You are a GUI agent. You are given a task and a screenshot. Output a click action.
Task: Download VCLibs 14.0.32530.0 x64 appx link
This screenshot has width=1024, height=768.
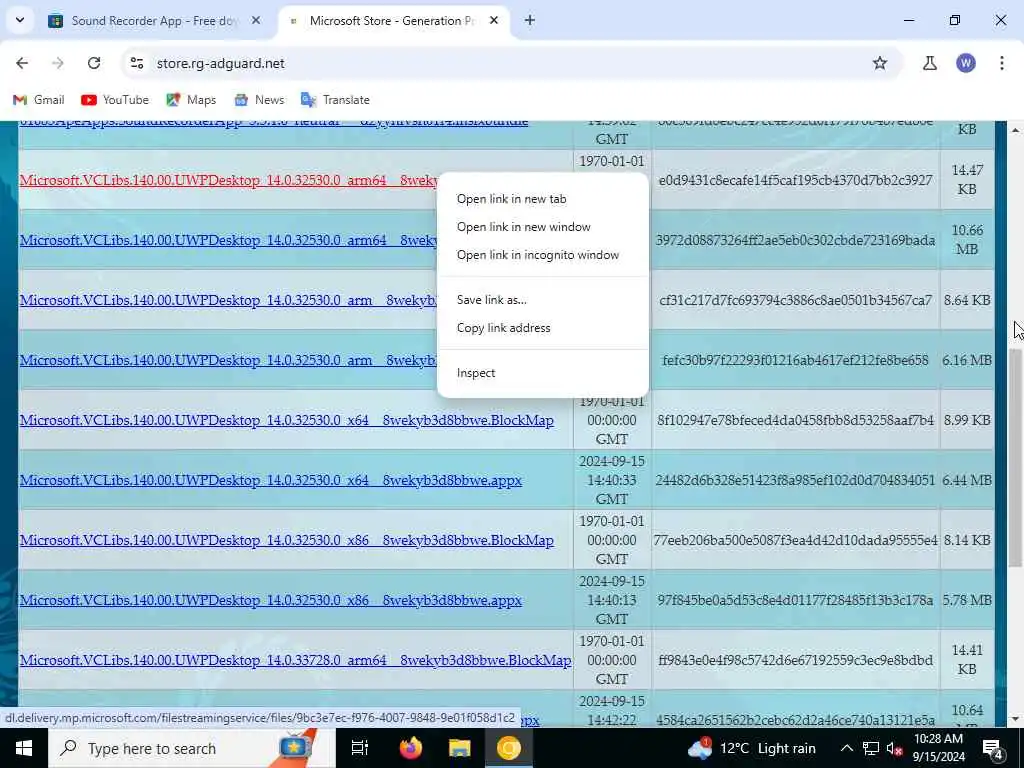[x=271, y=481]
